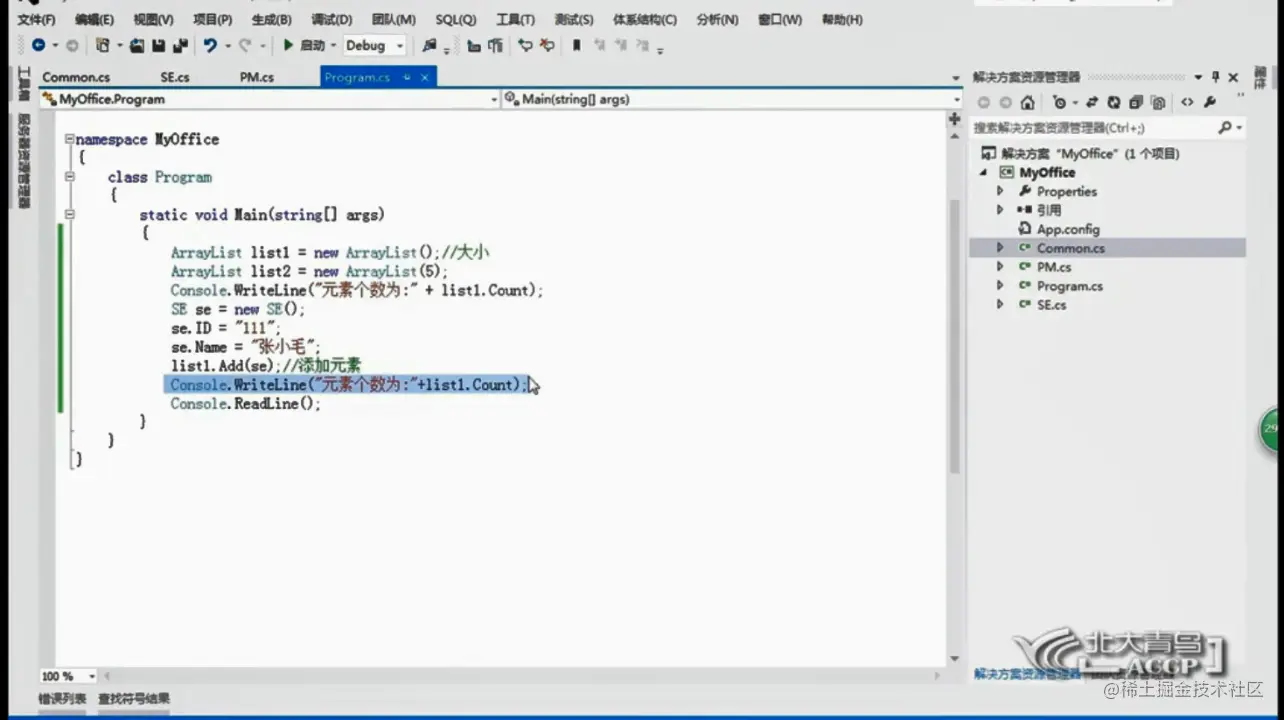Image resolution: width=1284 pixels, height=720 pixels.
Task: Collapse the class Program code block
Action: point(69,177)
